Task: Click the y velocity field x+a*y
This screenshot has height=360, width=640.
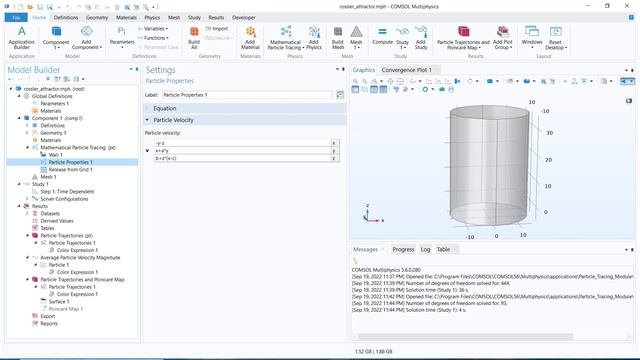Action: pyautogui.click(x=242, y=151)
